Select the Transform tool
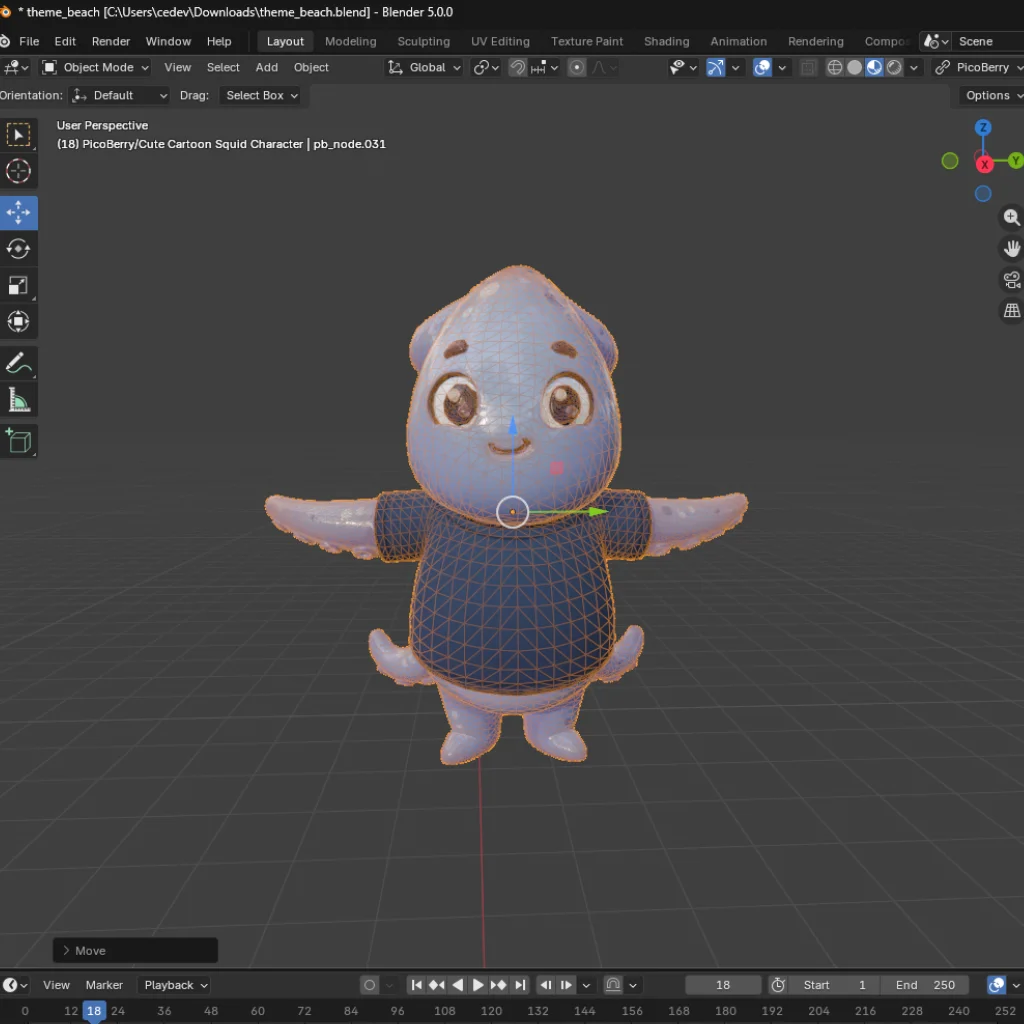The image size is (1024, 1024). coord(18,321)
